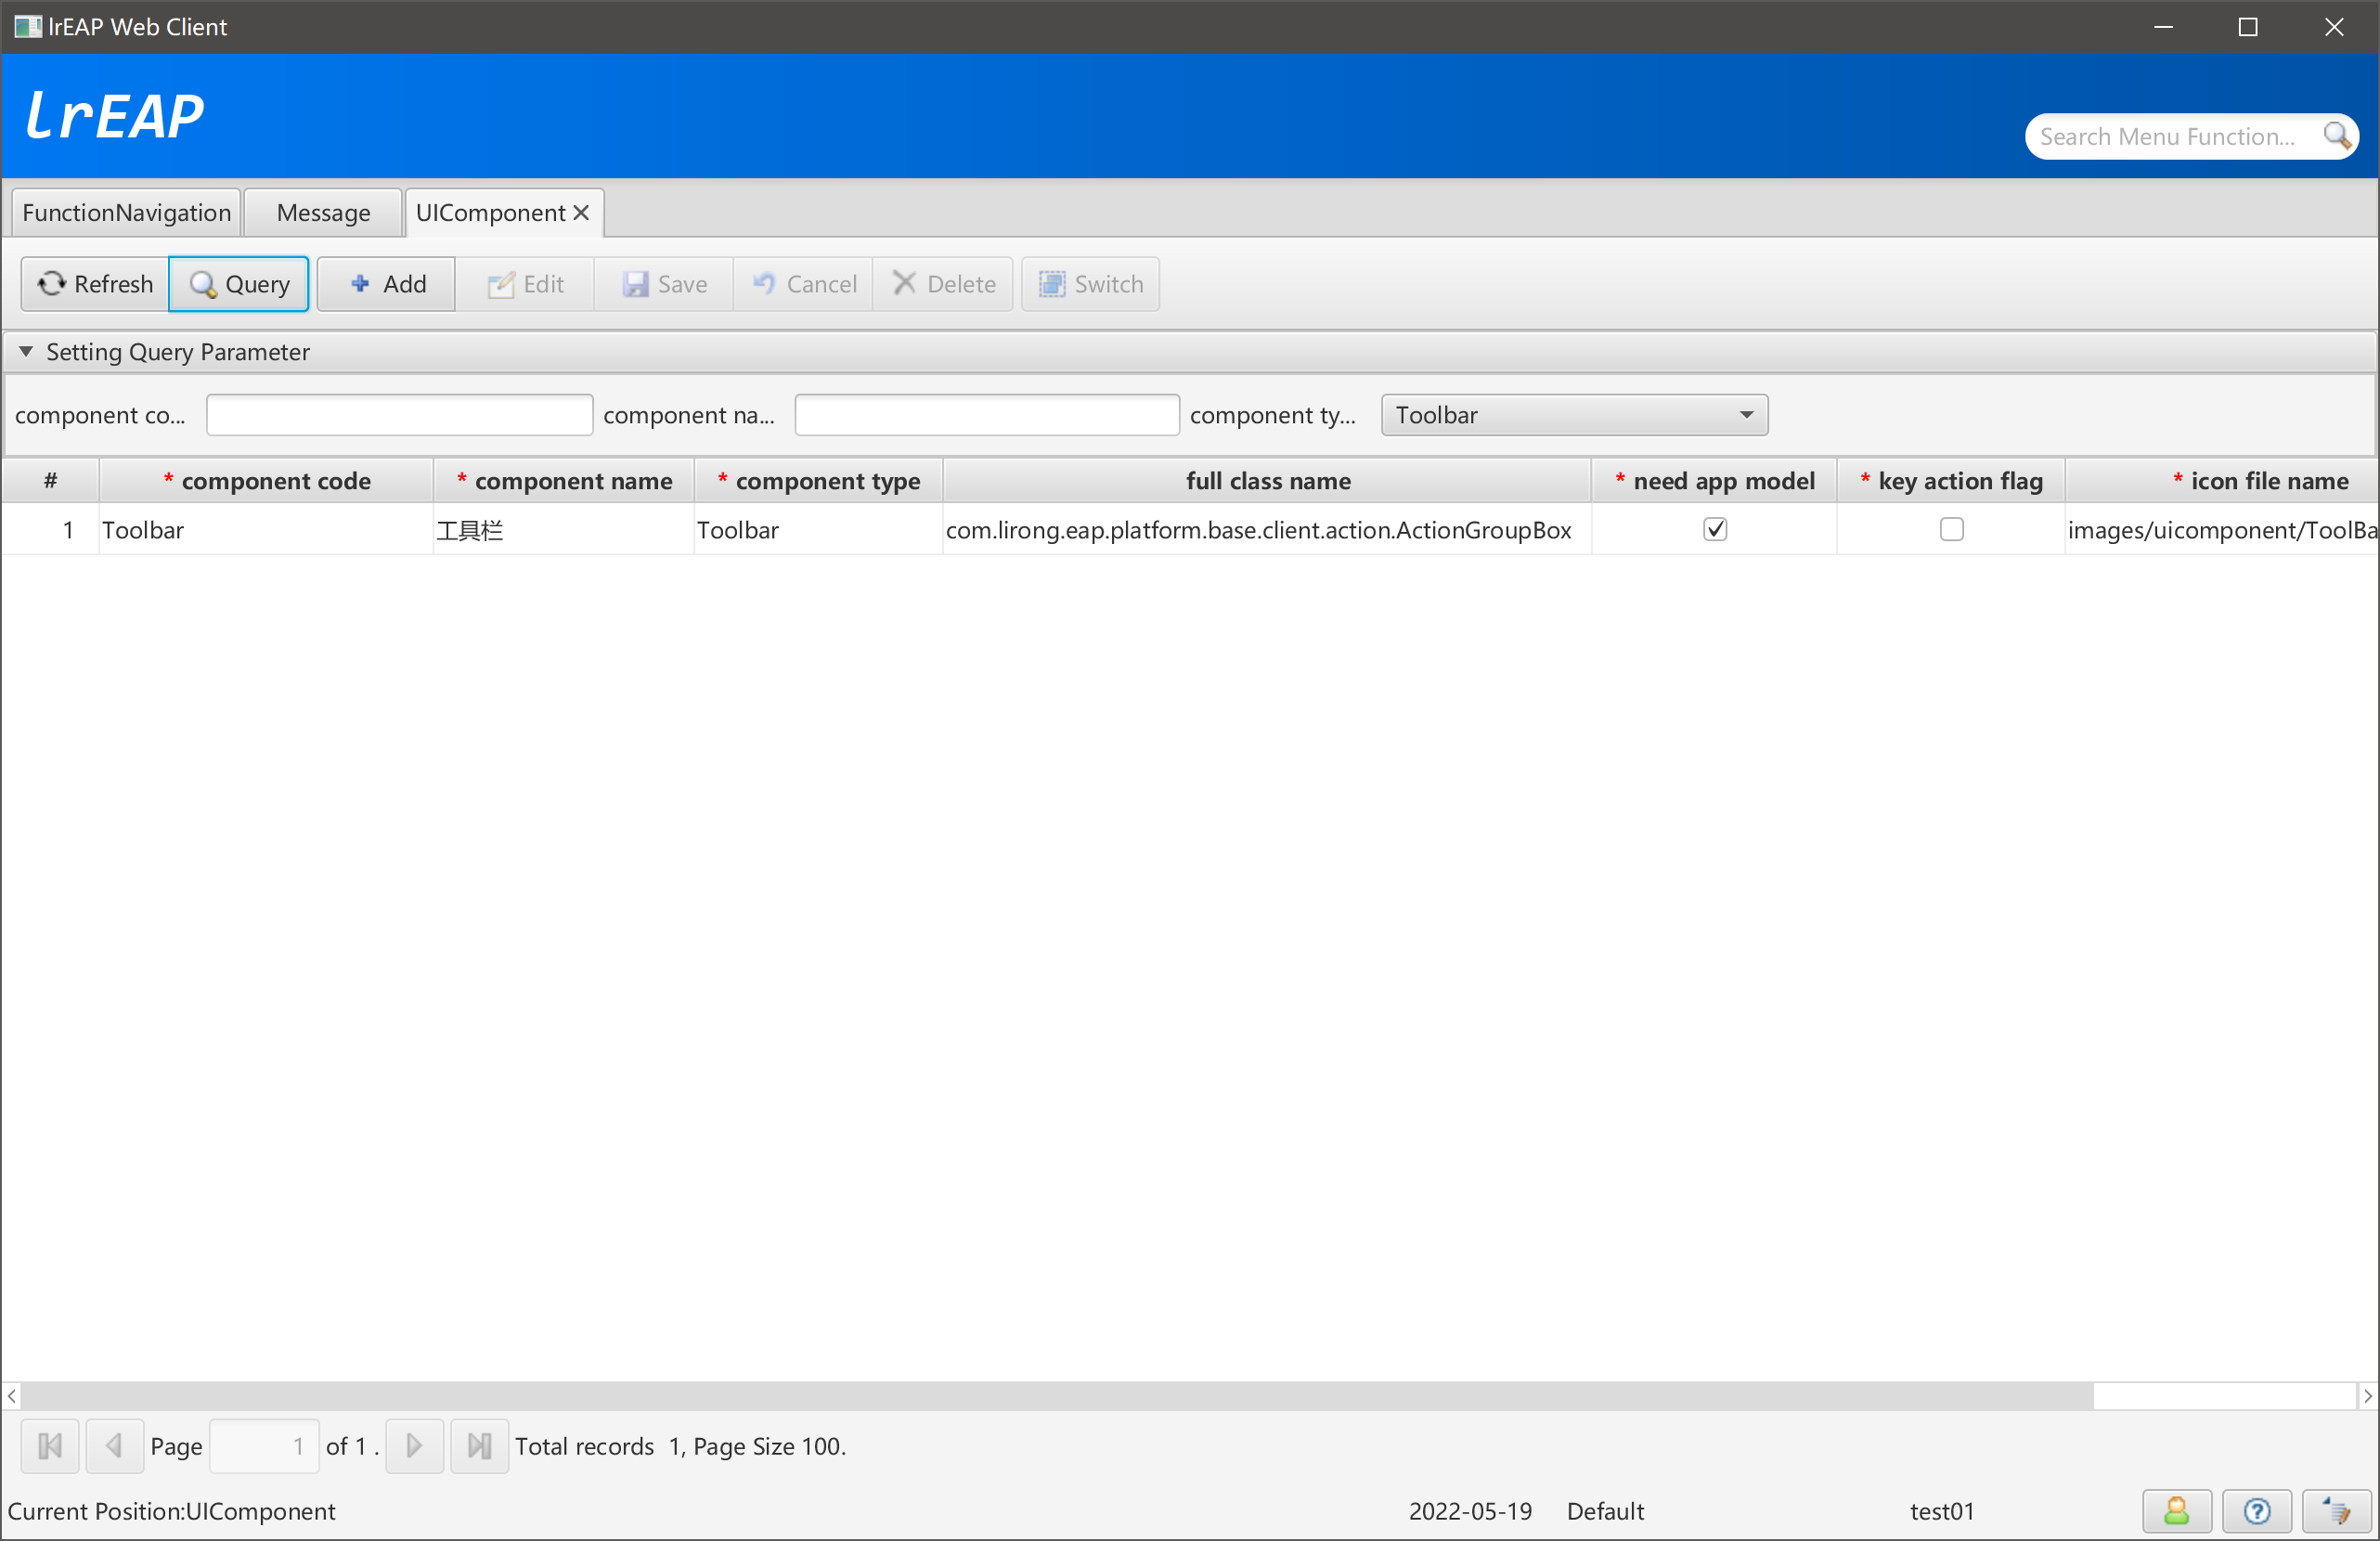Toggle need app model checkbox for Toolbar
The width and height of the screenshot is (2380, 1541).
[1715, 529]
